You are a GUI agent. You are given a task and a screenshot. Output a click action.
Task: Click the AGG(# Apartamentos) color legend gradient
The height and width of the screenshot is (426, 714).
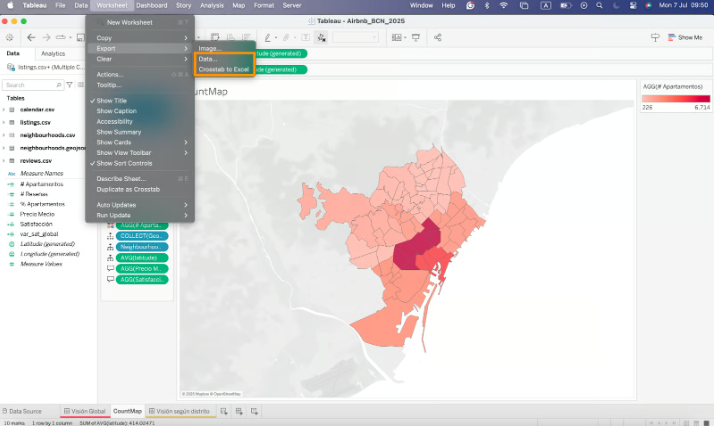[674, 99]
